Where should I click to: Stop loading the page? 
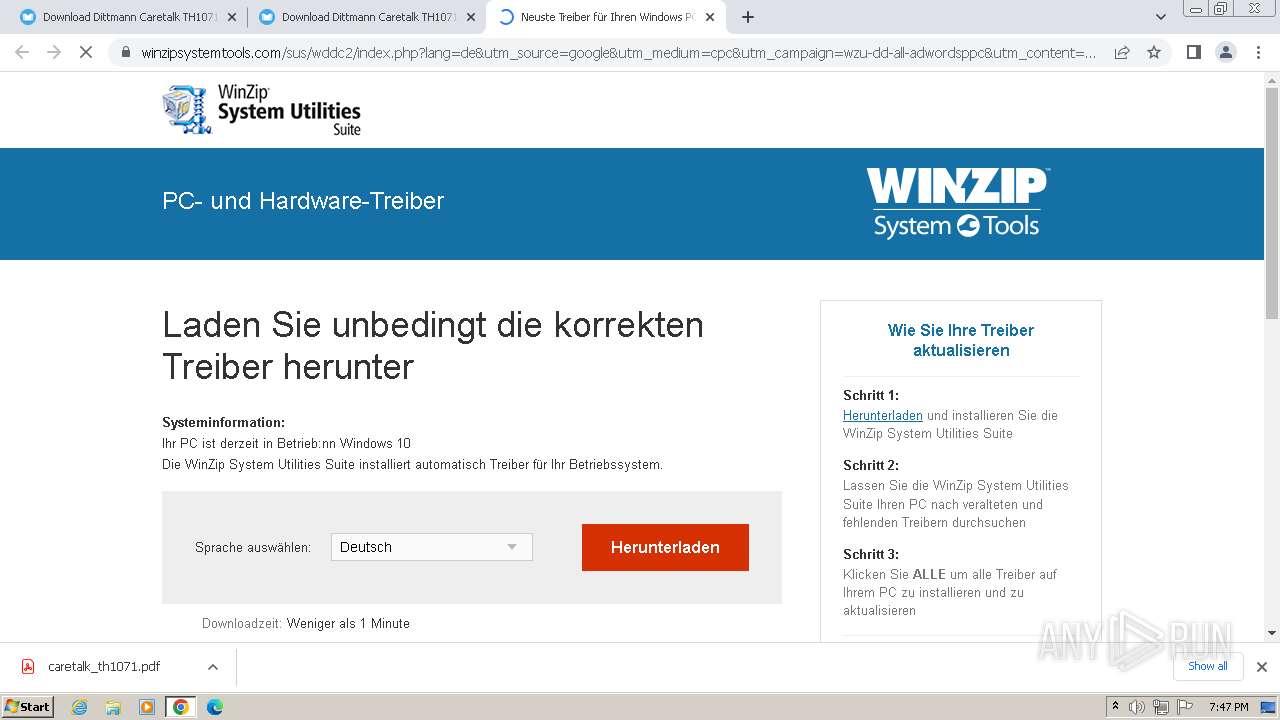coord(86,52)
